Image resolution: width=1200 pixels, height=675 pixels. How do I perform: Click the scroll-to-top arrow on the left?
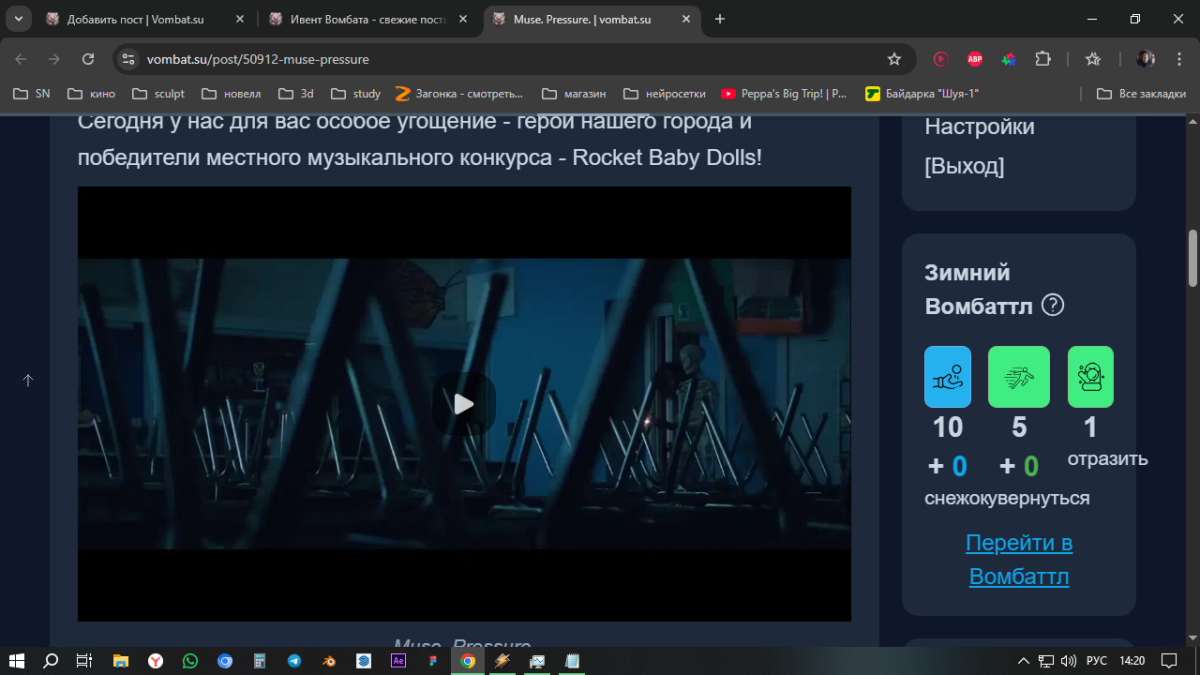[28, 380]
